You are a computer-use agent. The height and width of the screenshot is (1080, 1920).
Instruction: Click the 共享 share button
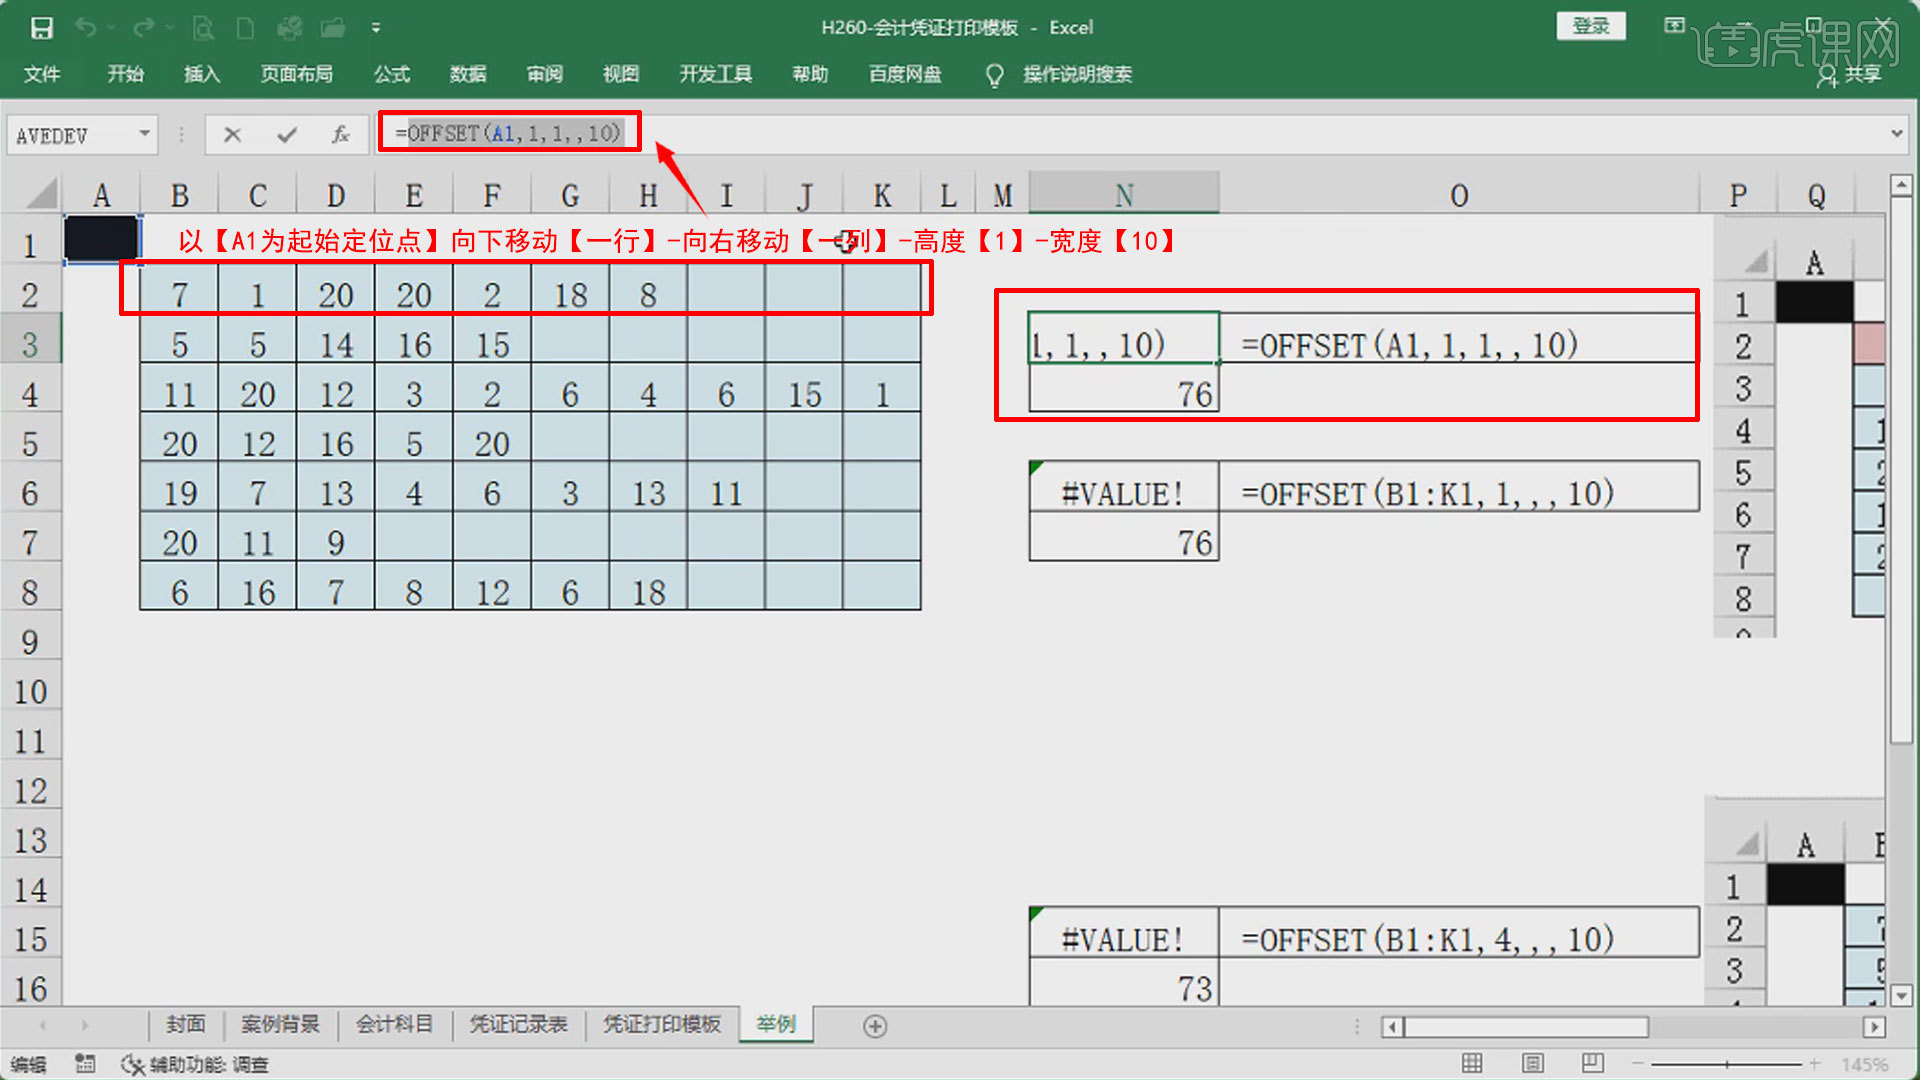[1849, 74]
